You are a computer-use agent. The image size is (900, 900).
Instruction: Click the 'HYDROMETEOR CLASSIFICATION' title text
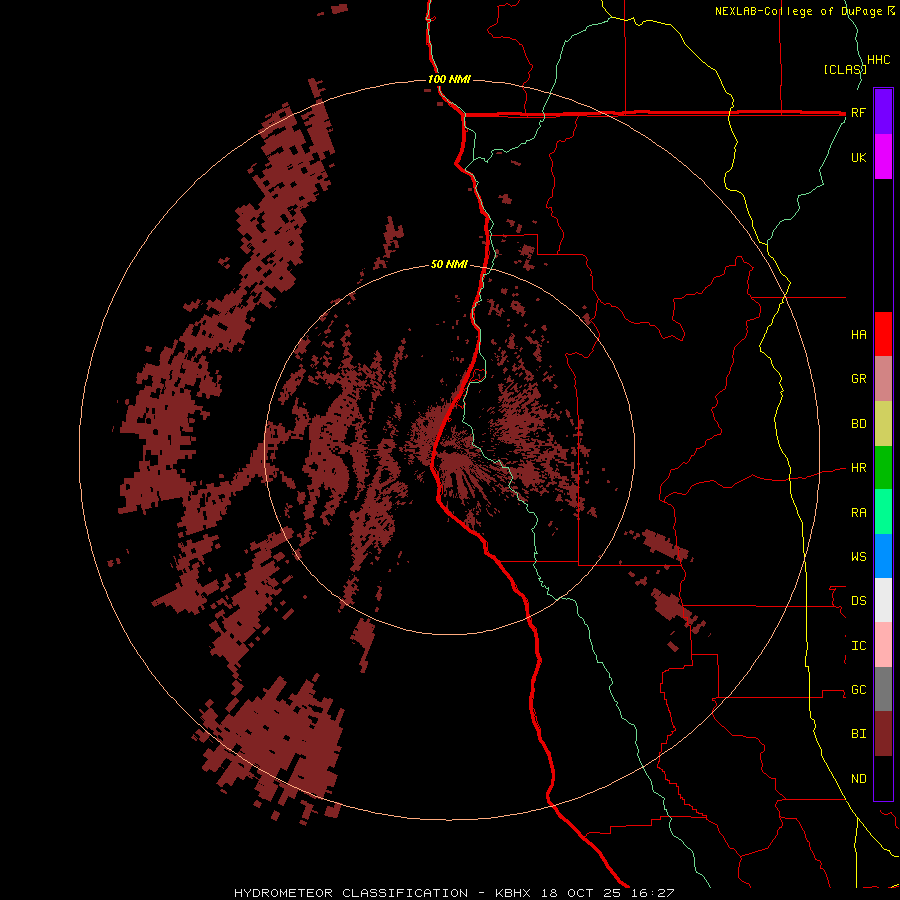[351, 893]
